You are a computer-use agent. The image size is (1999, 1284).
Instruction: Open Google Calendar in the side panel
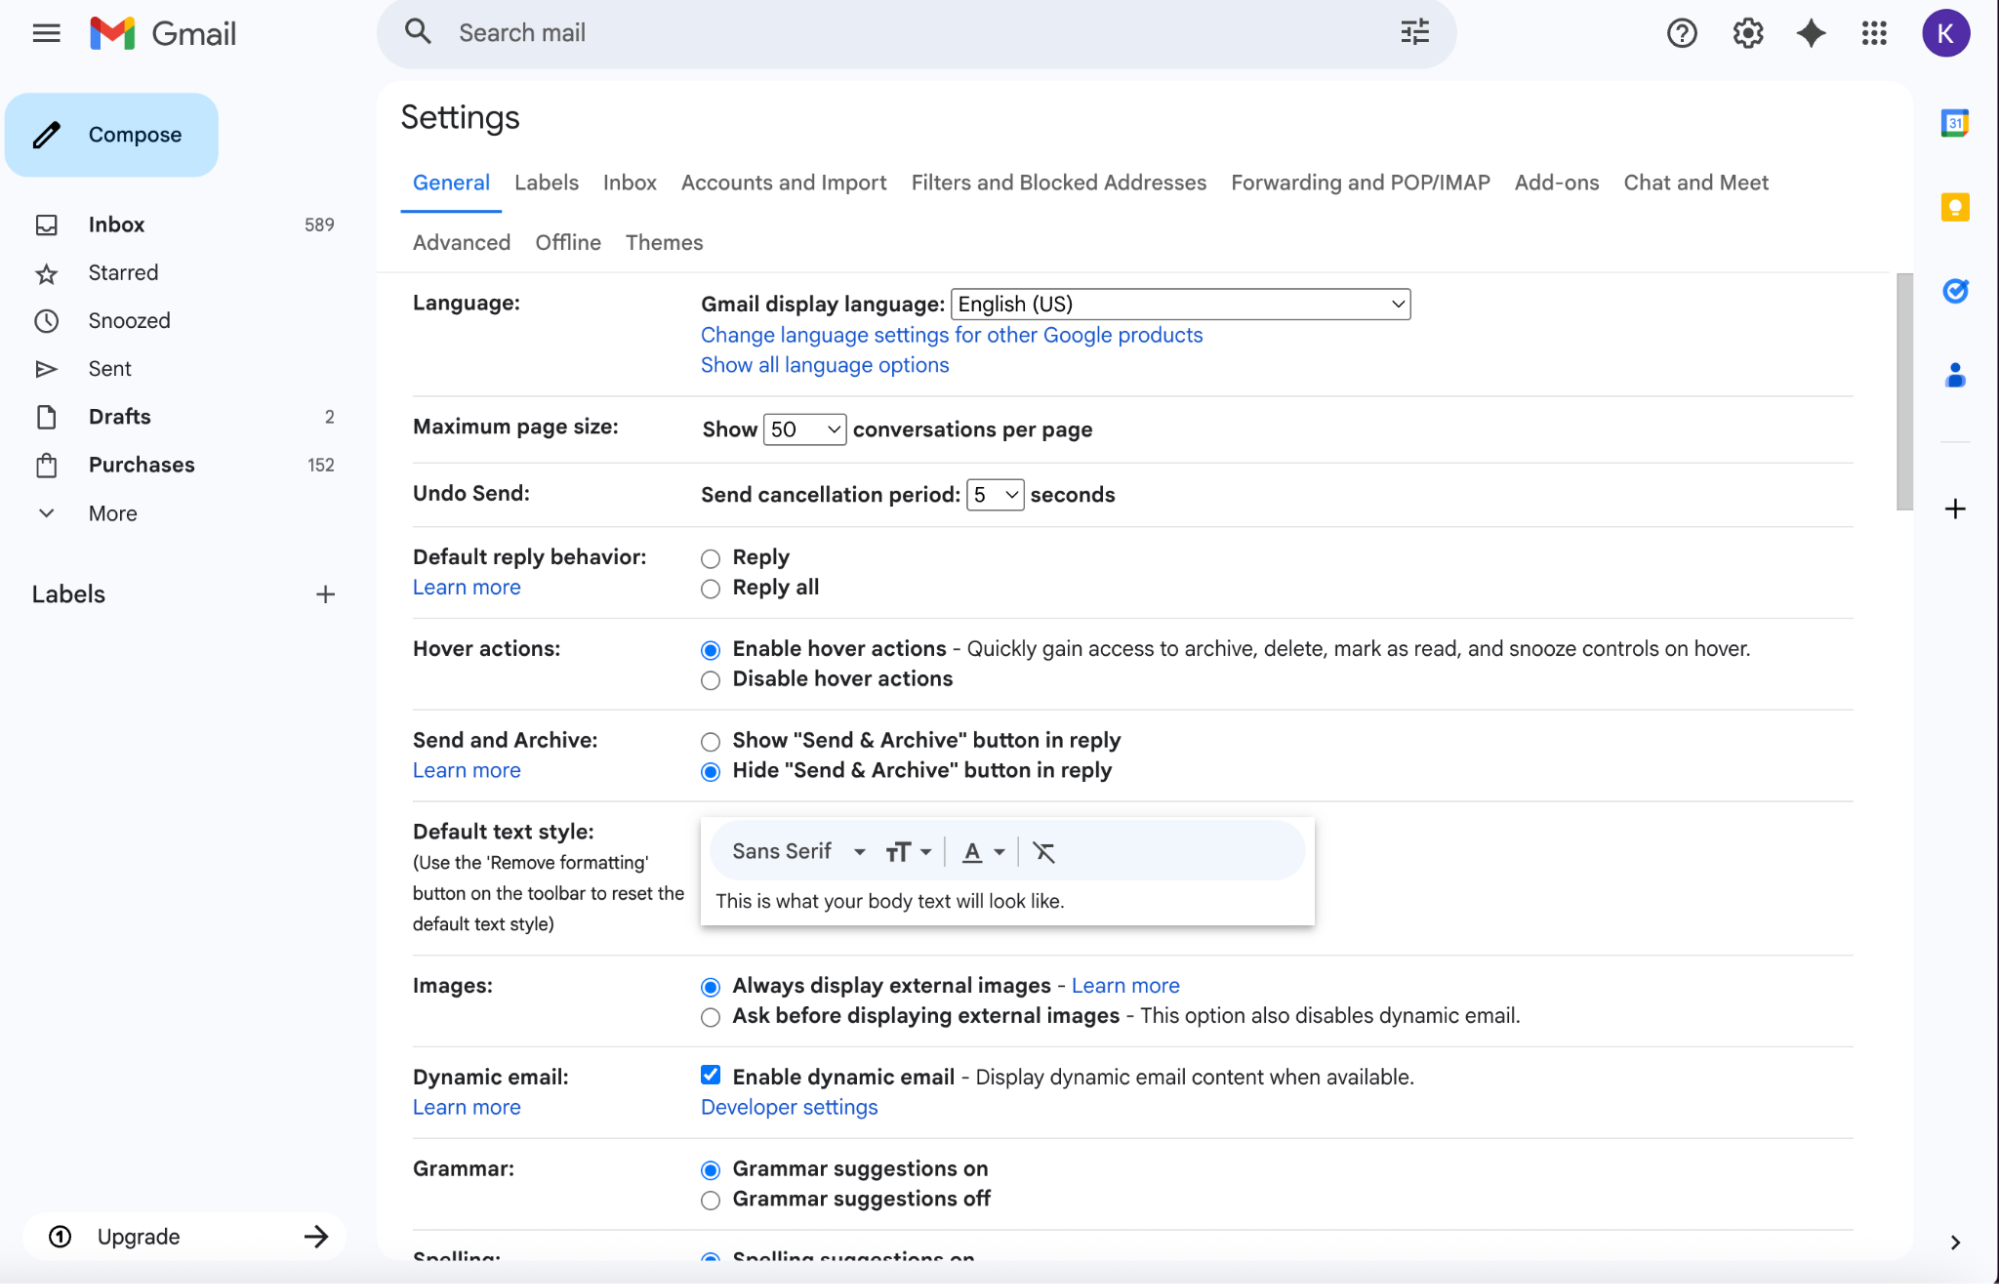click(1955, 123)
